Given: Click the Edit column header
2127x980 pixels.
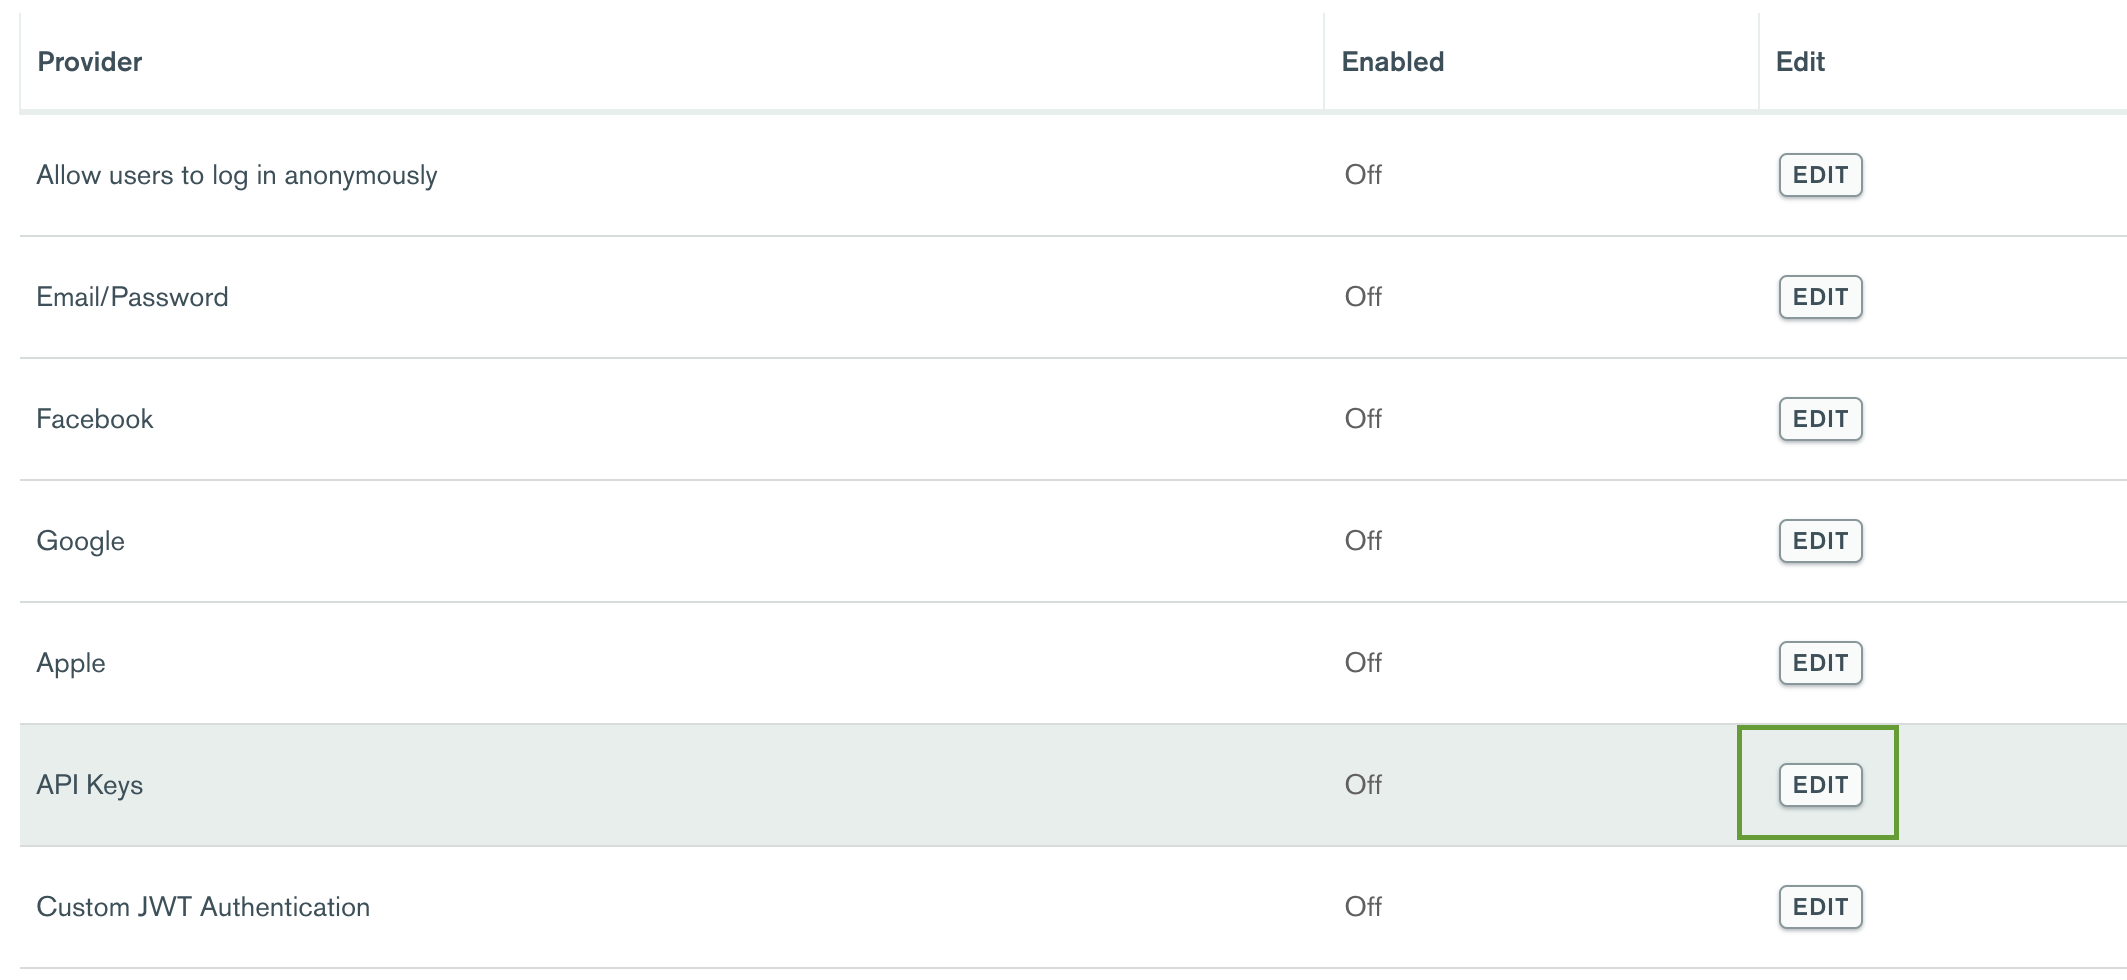Looking at the screenshot, I should [x=1799, y=61].
